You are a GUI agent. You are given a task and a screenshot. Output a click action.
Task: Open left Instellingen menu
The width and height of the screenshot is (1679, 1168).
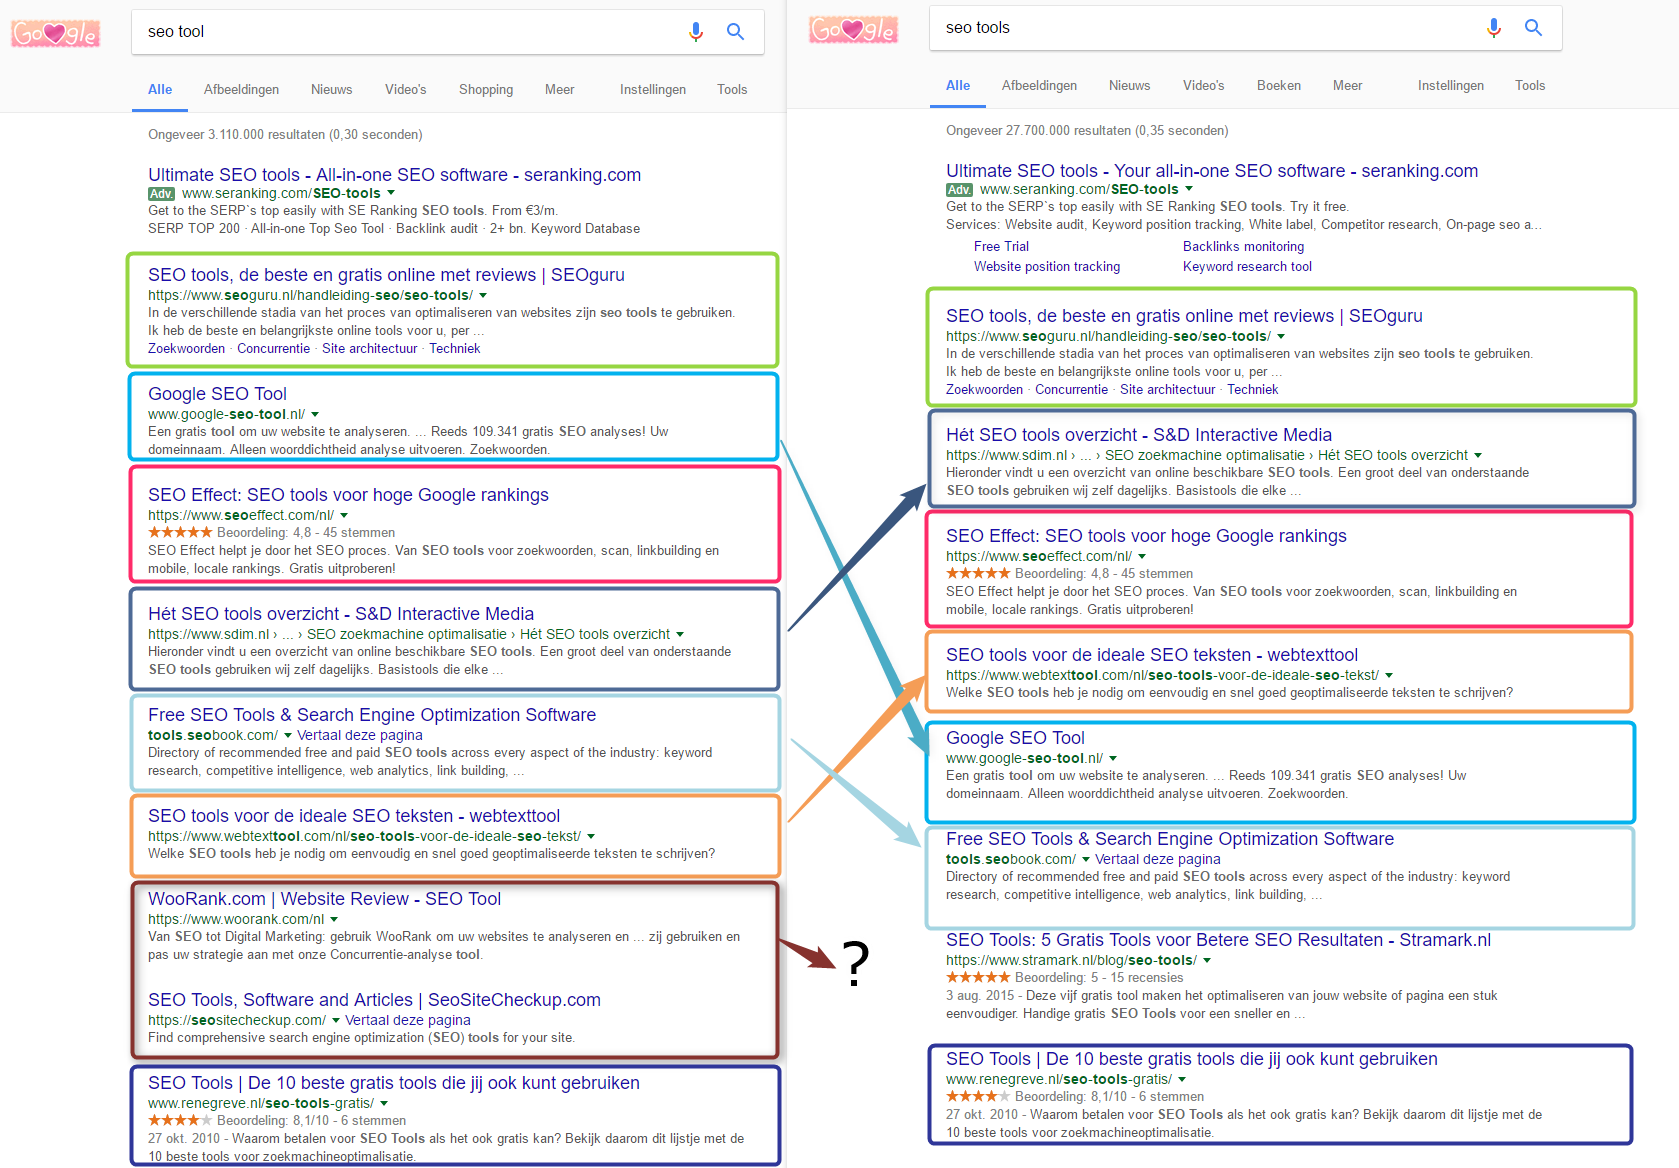click(653, 89)
